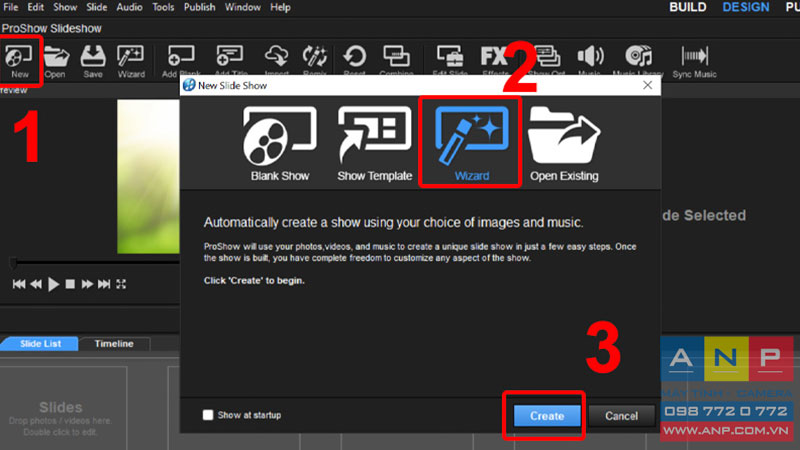
Task: Open the Audio menu
Action: pyautogui.click(x=130, y=7)
